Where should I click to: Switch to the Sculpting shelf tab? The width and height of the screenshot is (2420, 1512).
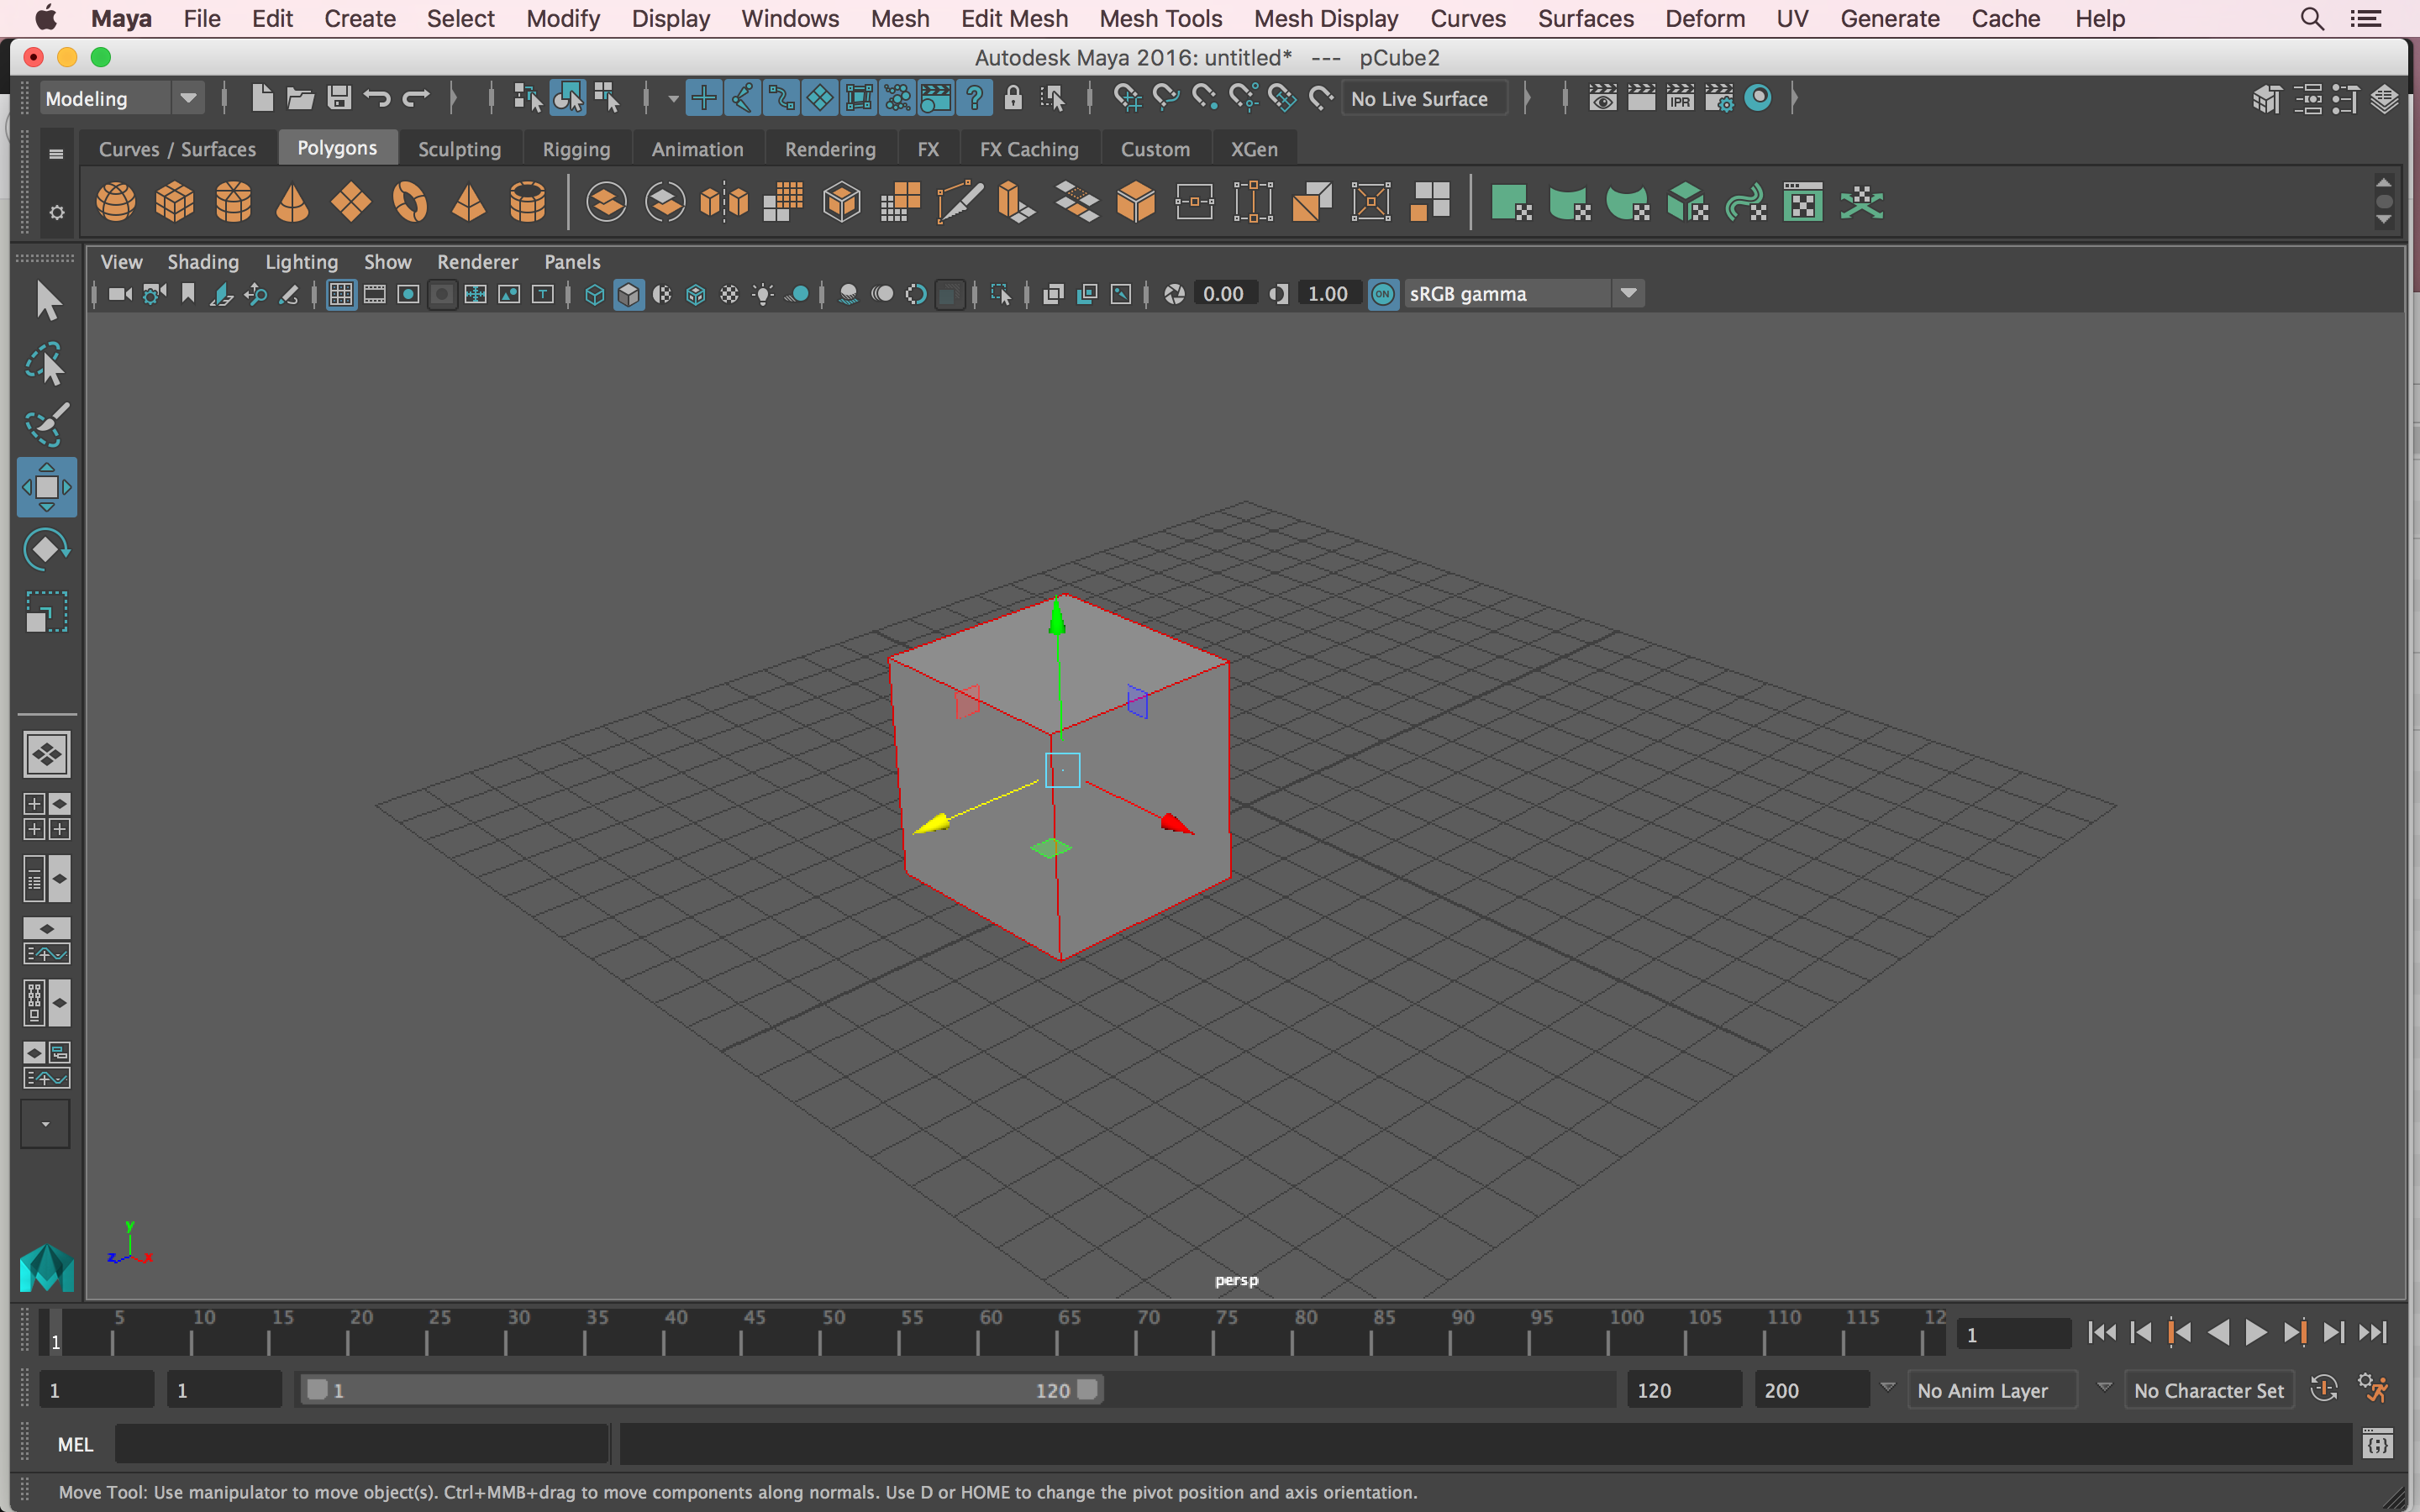point(459,149)
